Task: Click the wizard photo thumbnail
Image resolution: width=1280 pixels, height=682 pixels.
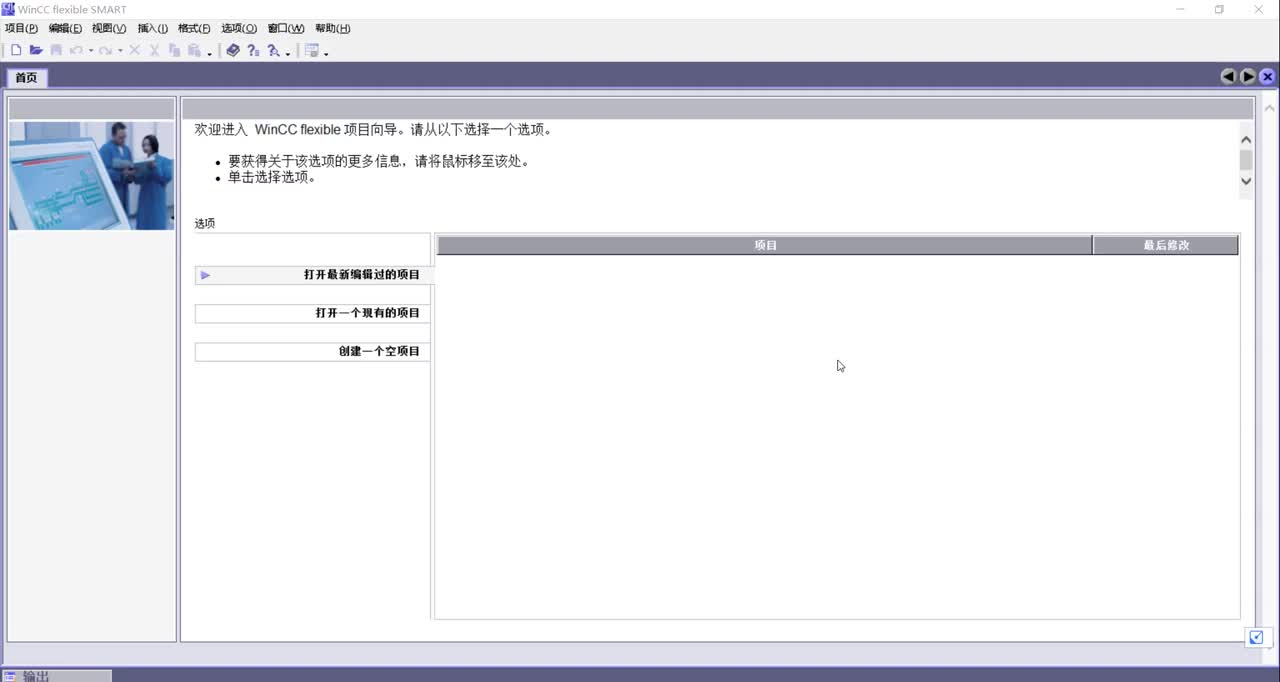Action: click(x=91, y=176)
